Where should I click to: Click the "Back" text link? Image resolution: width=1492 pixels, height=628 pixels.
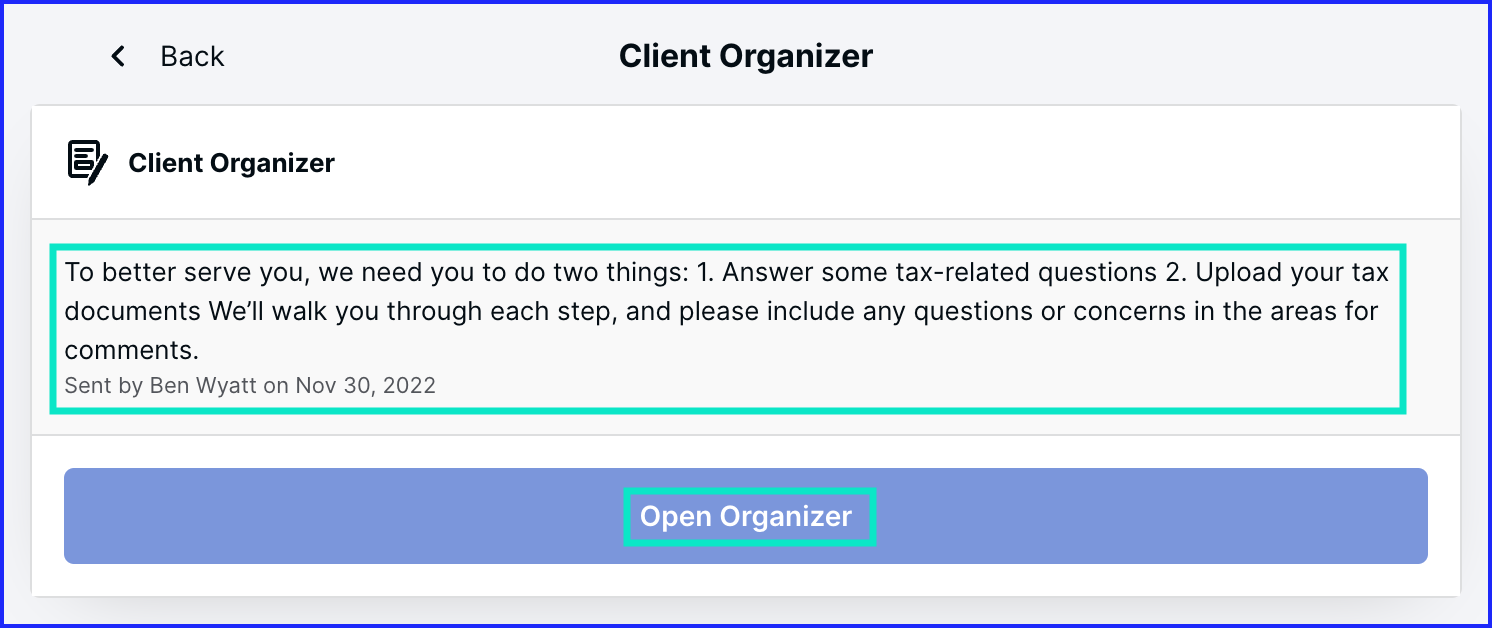(x=192, y=56)
